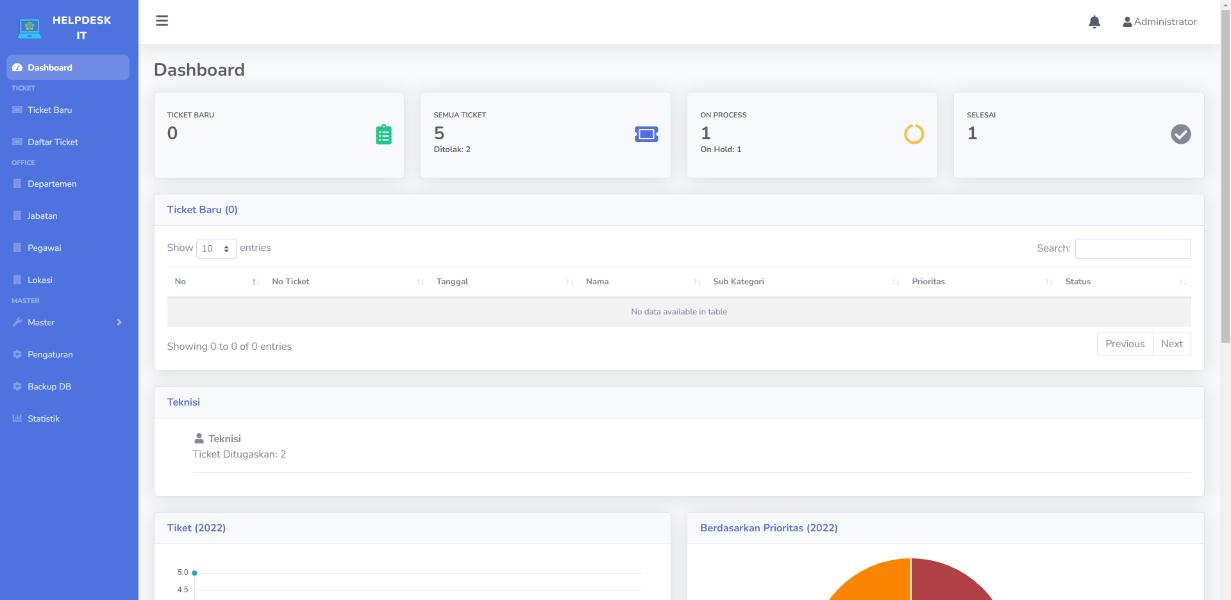Click the 'Tiket (2022)' chart heading
Screen dimensions: 1231x600
coord(196,528)
